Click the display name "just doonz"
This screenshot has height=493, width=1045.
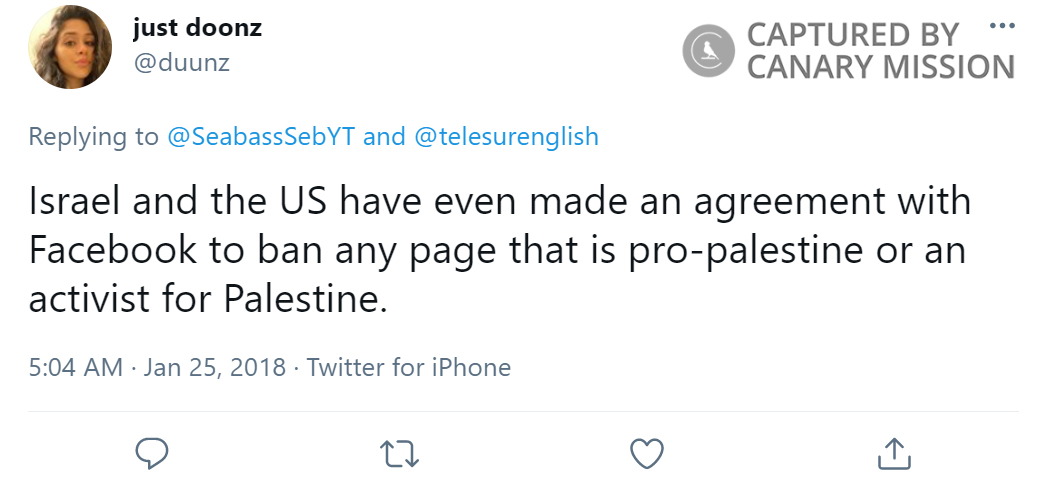pyautogui.click(x=197, y=28)
